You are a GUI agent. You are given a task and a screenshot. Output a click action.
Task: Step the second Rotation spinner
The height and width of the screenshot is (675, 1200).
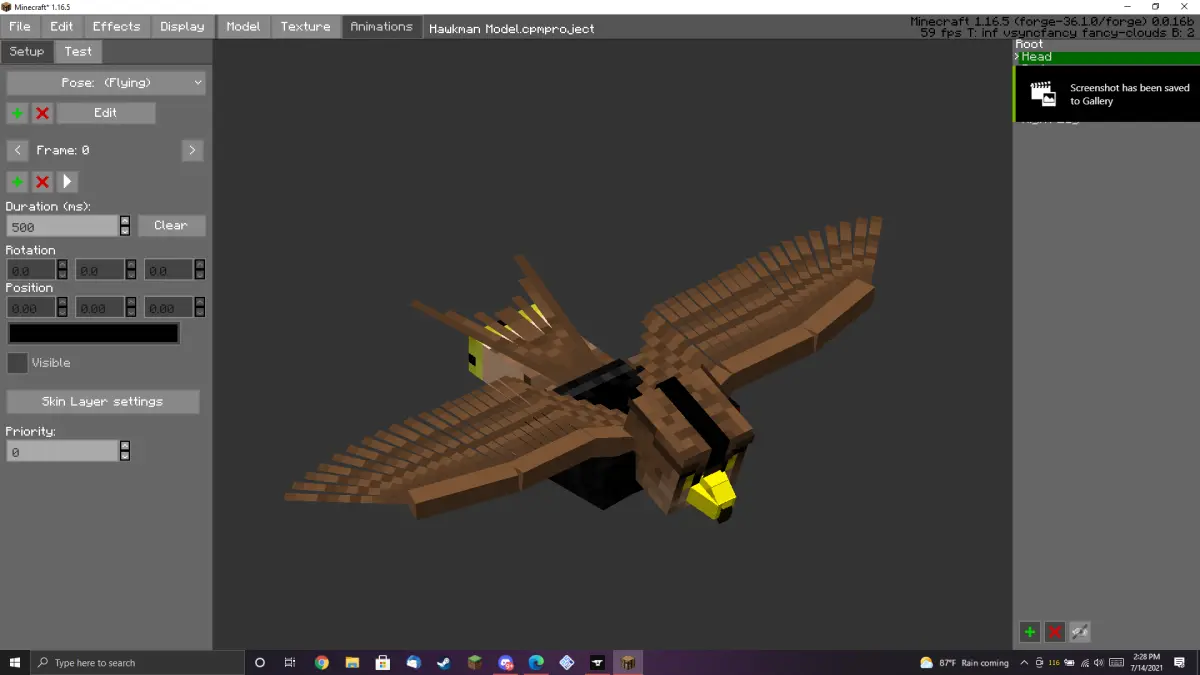pyautogui.click(x=131, y=270)
